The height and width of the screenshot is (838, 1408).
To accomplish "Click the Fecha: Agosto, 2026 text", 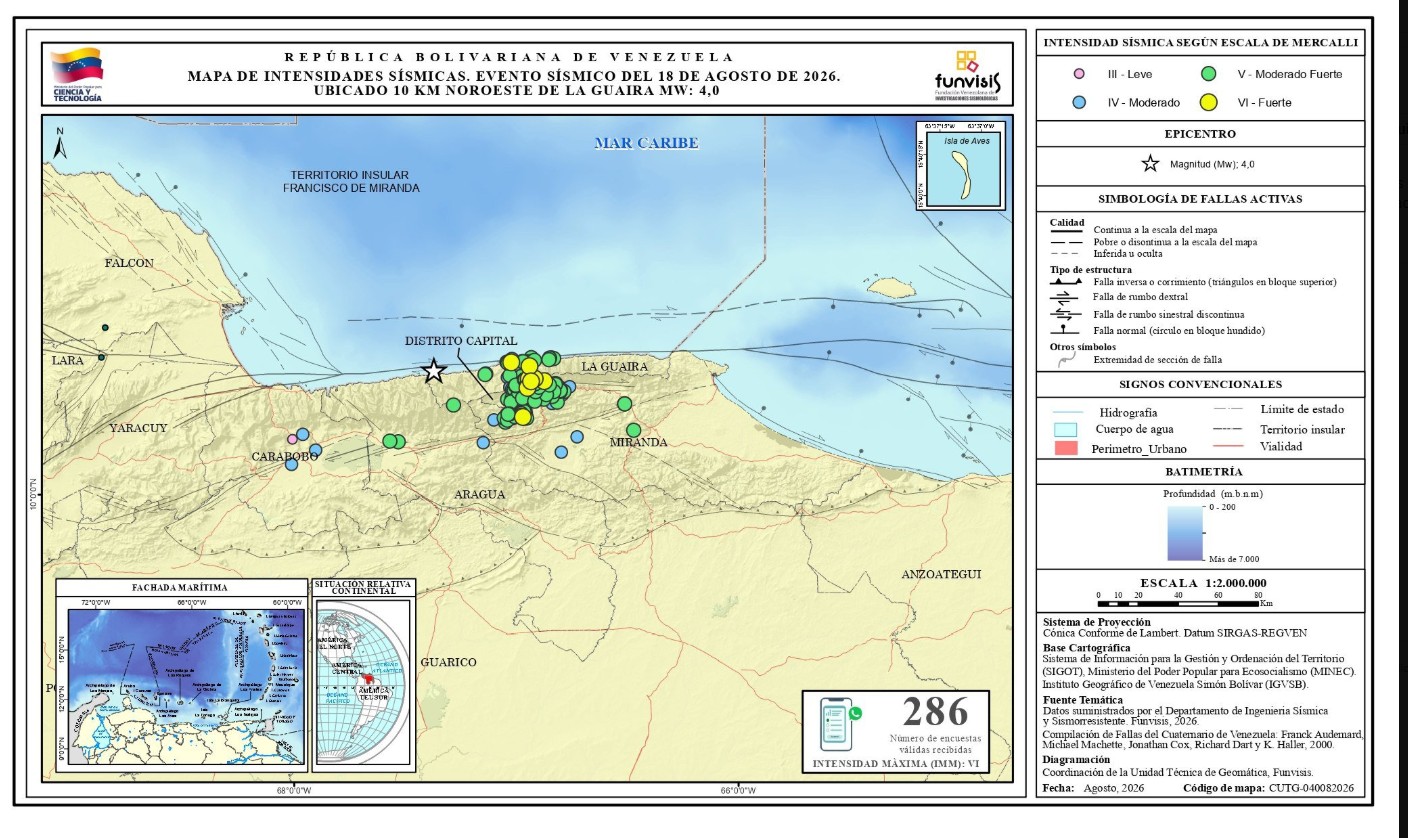I will coord(1093,788).
